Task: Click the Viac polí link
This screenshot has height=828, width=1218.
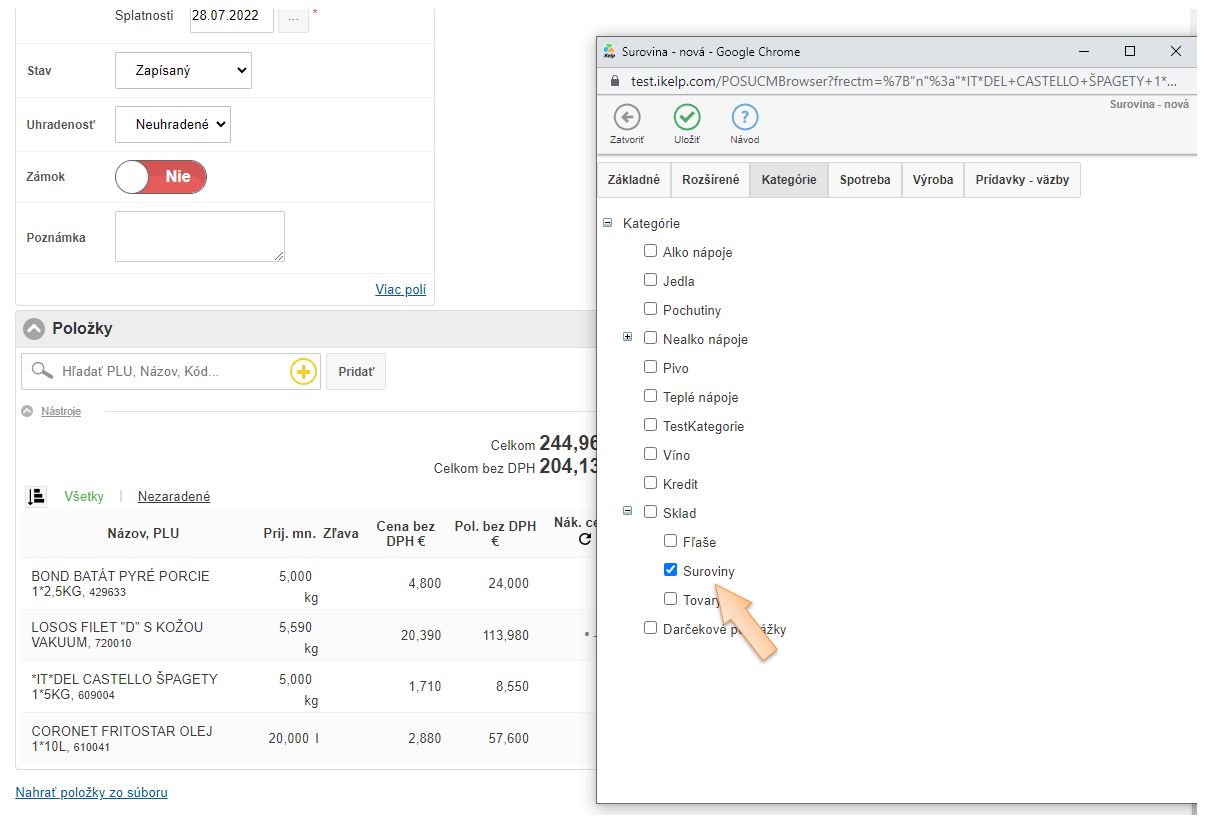Action: (x=400, y=290)
